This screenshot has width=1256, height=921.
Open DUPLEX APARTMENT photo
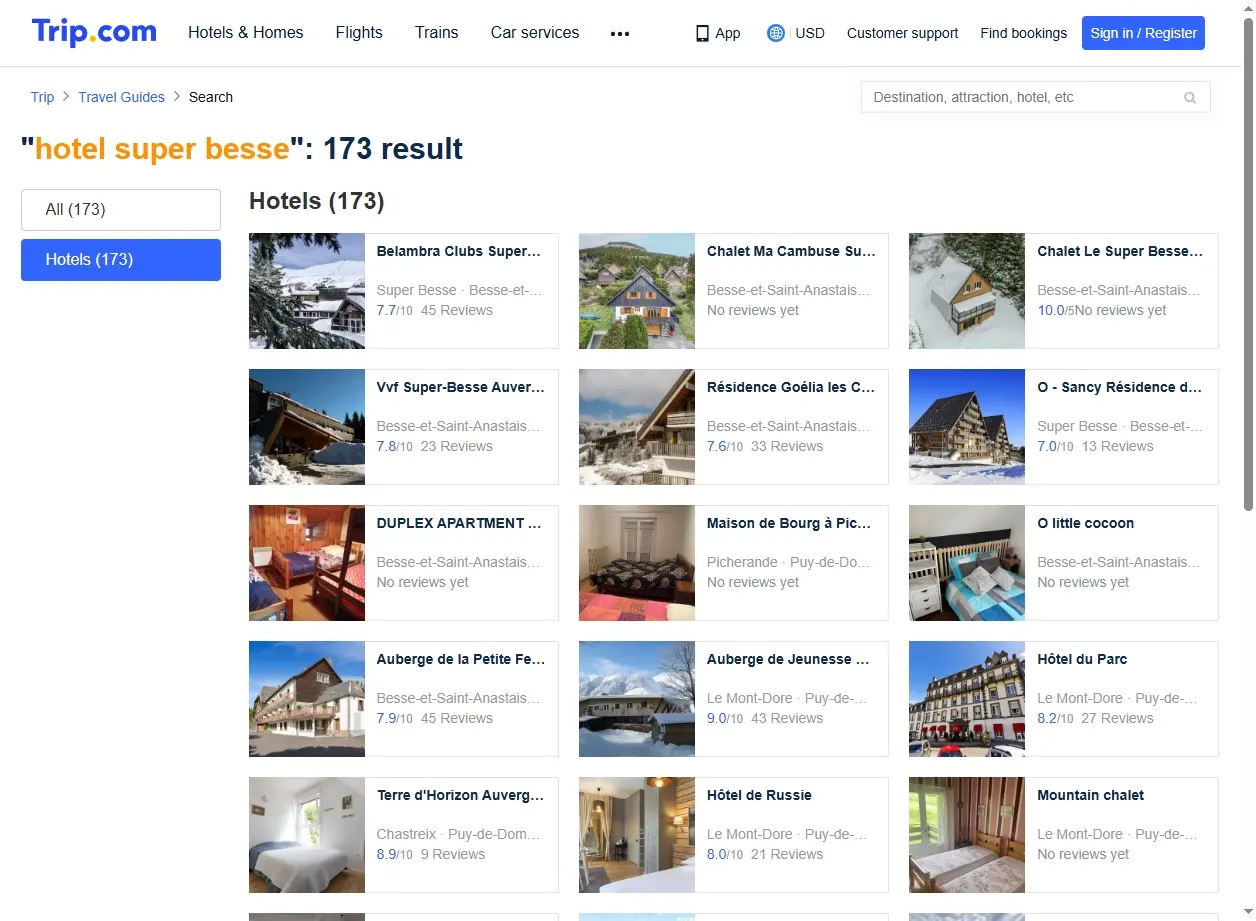click(x=307, y=563)
